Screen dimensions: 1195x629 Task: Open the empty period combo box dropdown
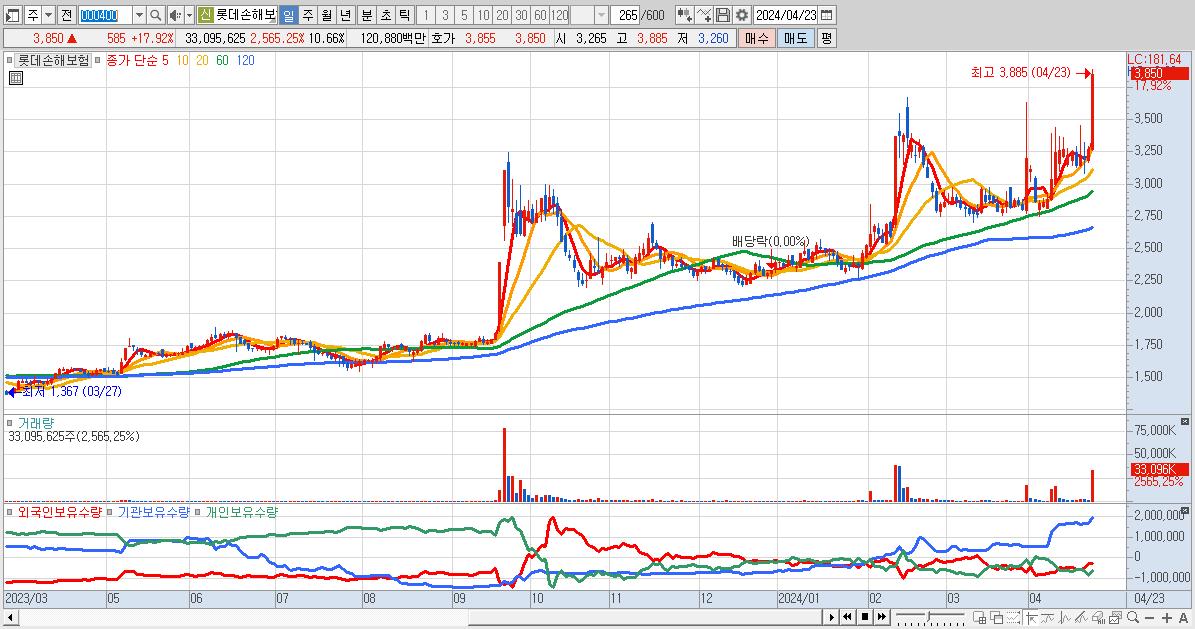(601, 14)
